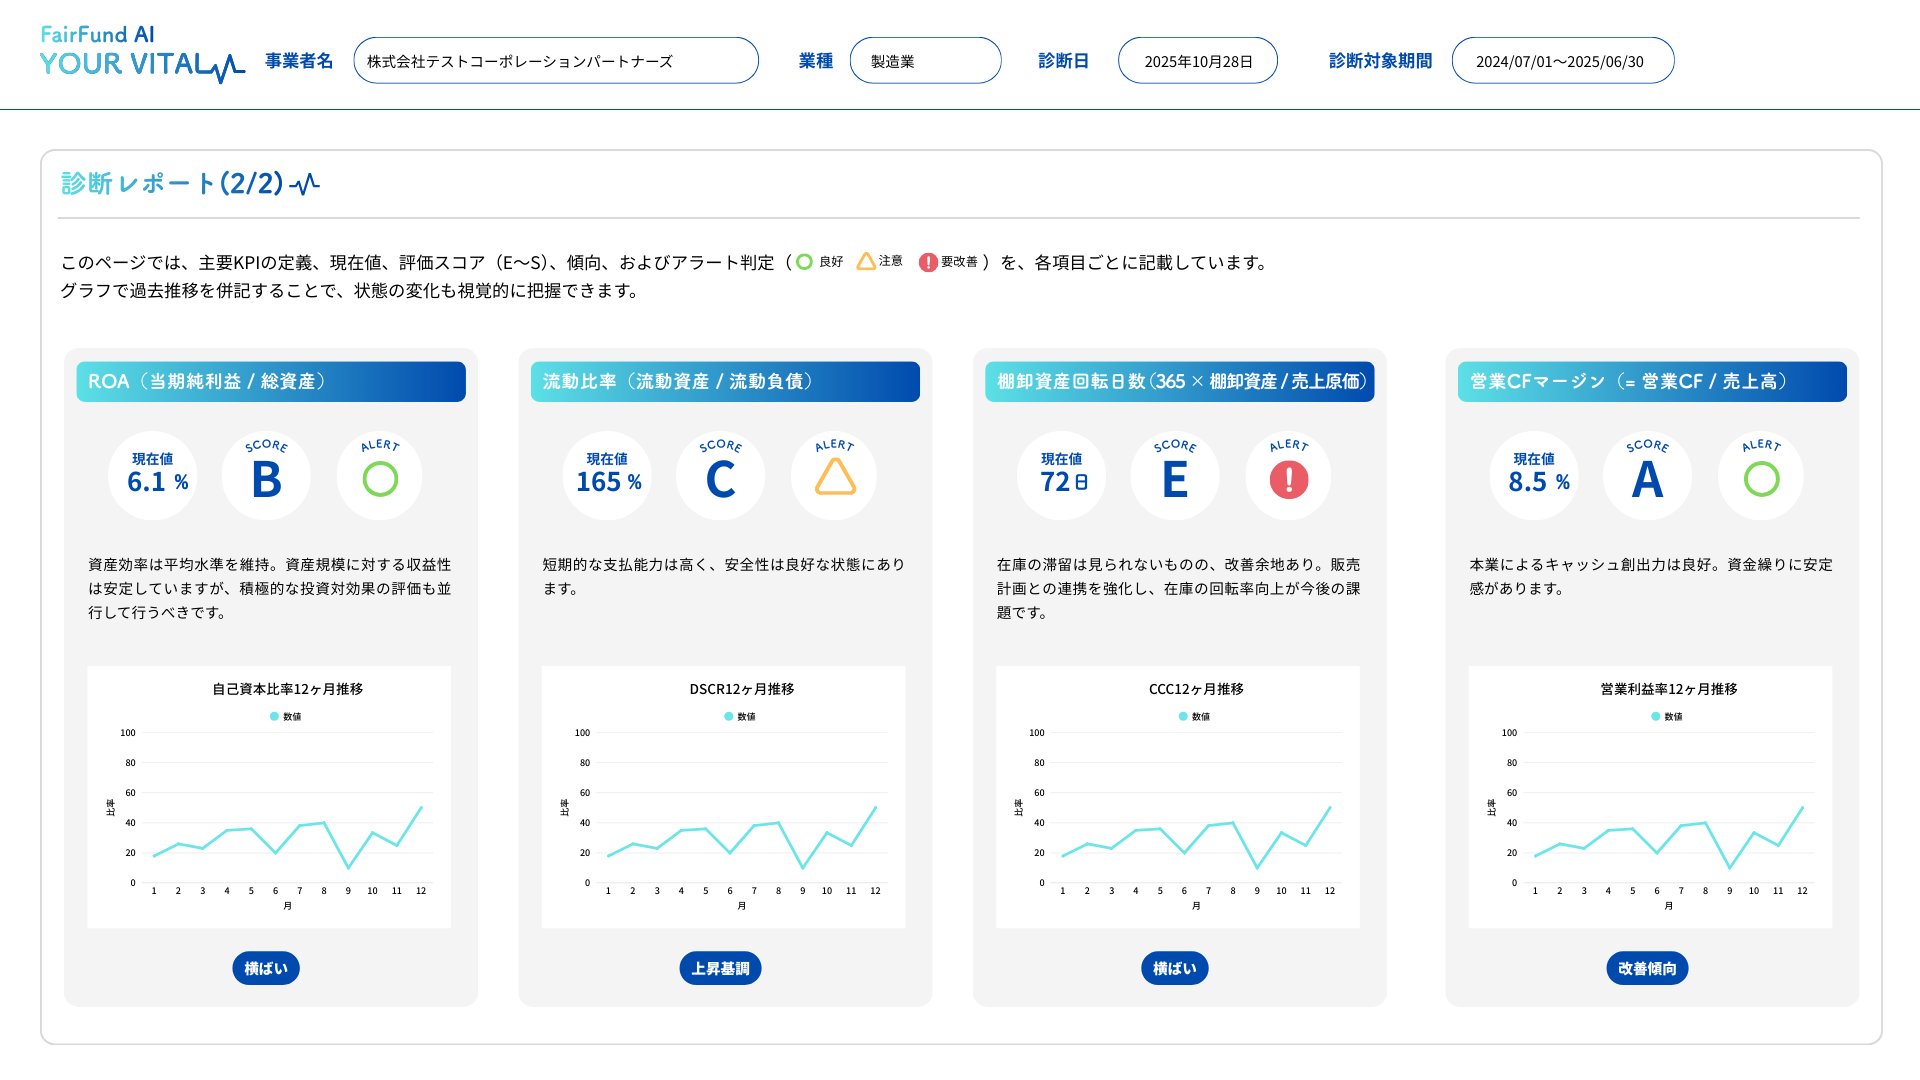
Task: Click the green ALERT circle on ROA card
Action: 379,476
